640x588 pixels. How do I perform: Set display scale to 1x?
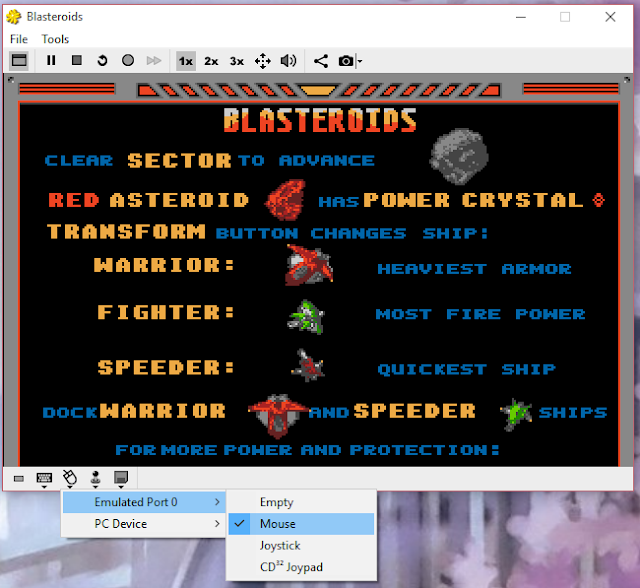186,61
